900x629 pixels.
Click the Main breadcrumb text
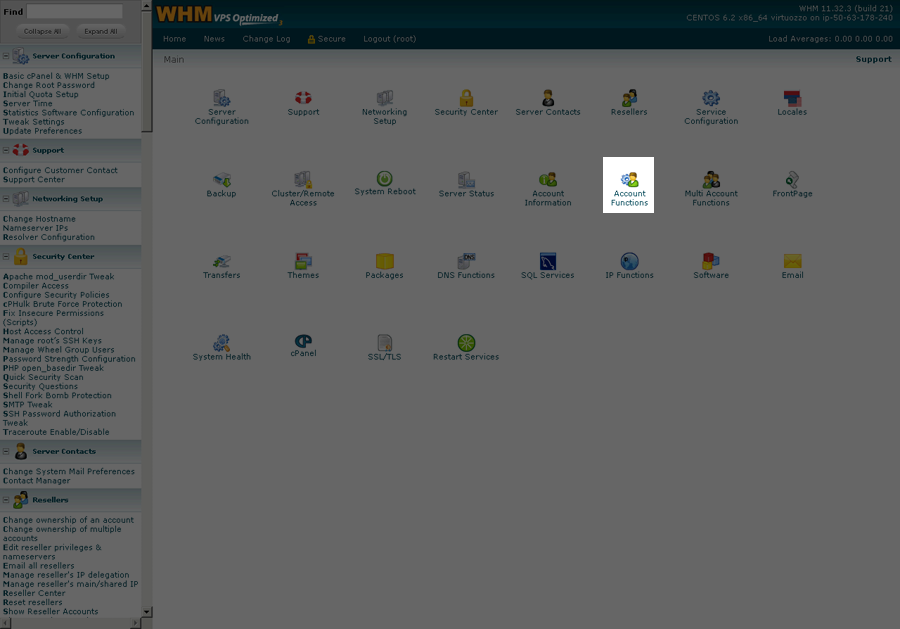[x=173, y=59]
